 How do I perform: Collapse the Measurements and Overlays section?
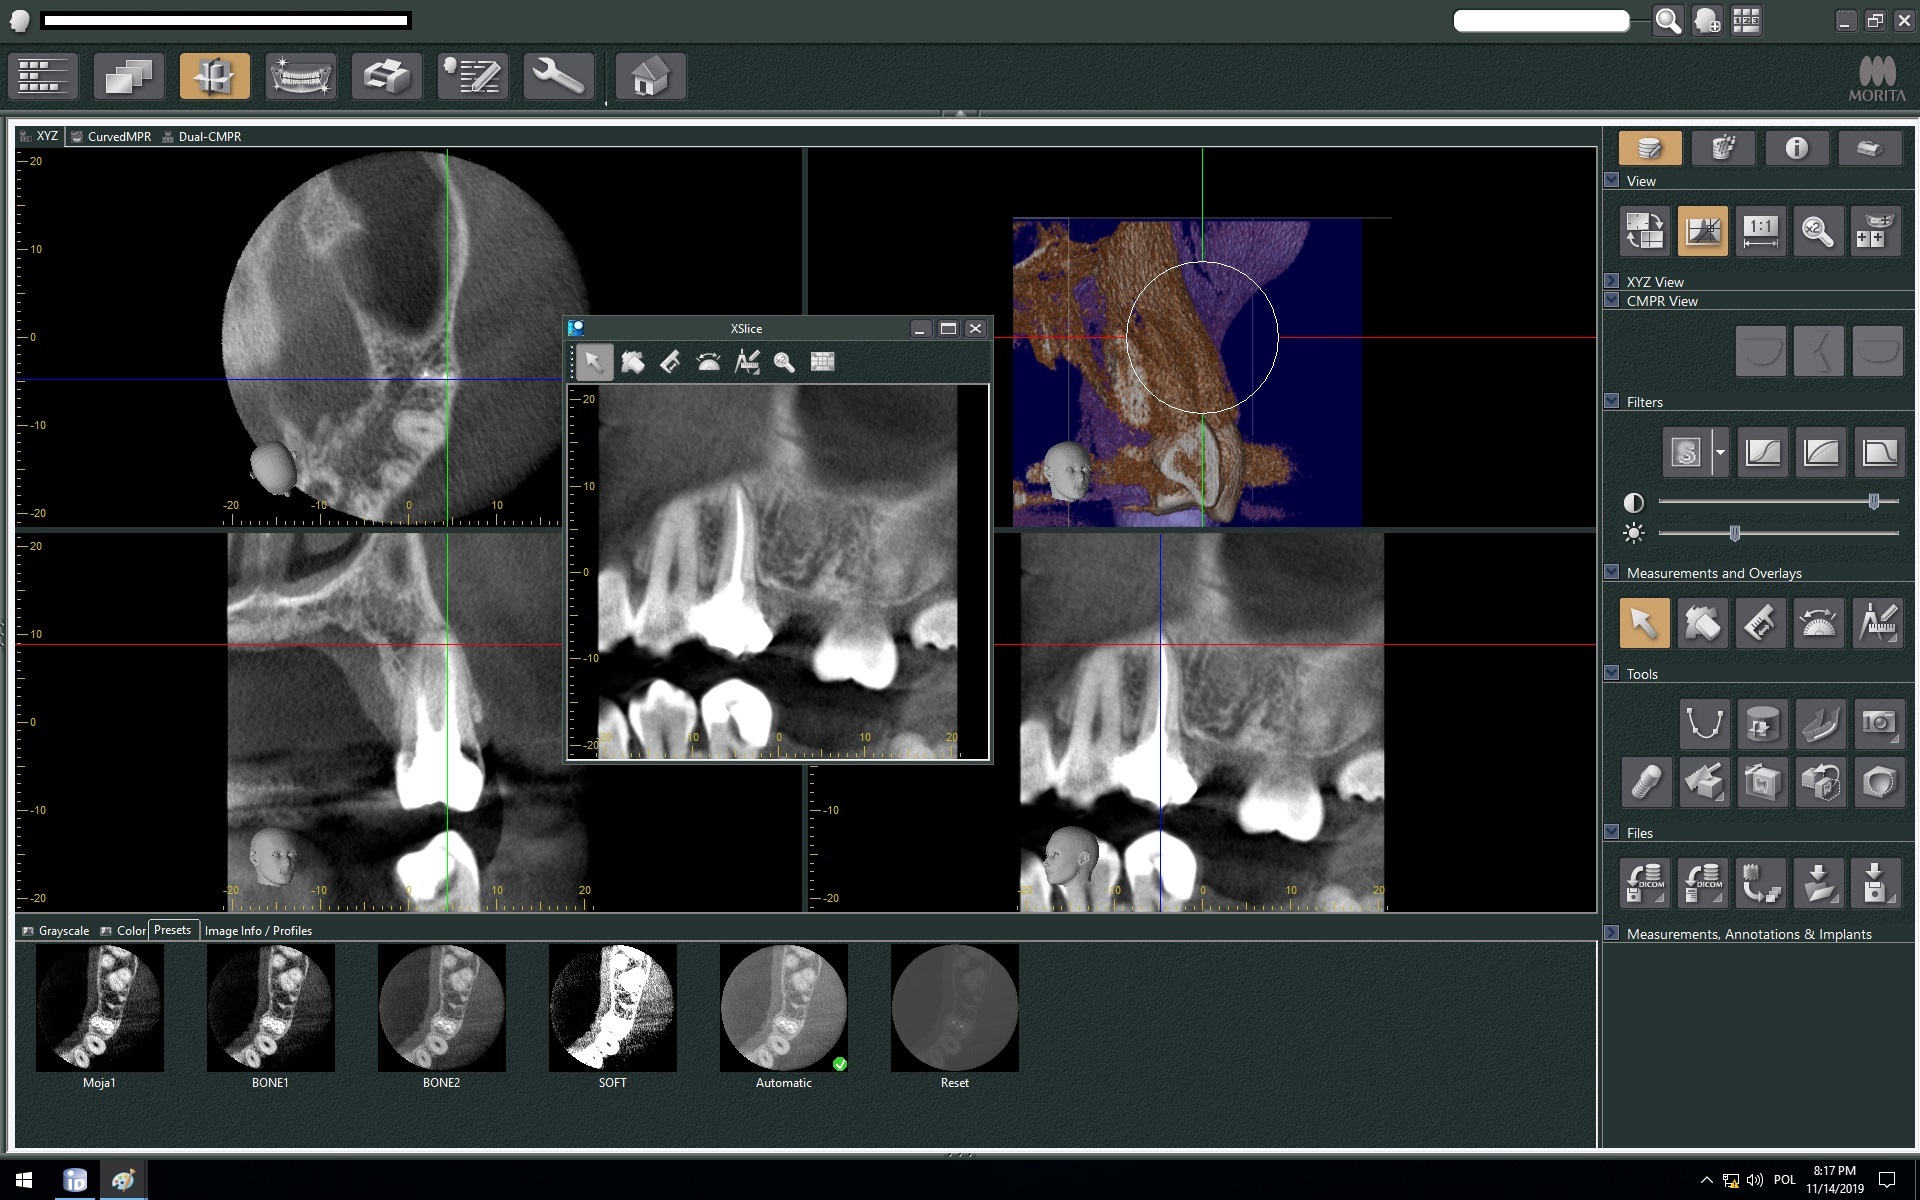(1612, 572)
